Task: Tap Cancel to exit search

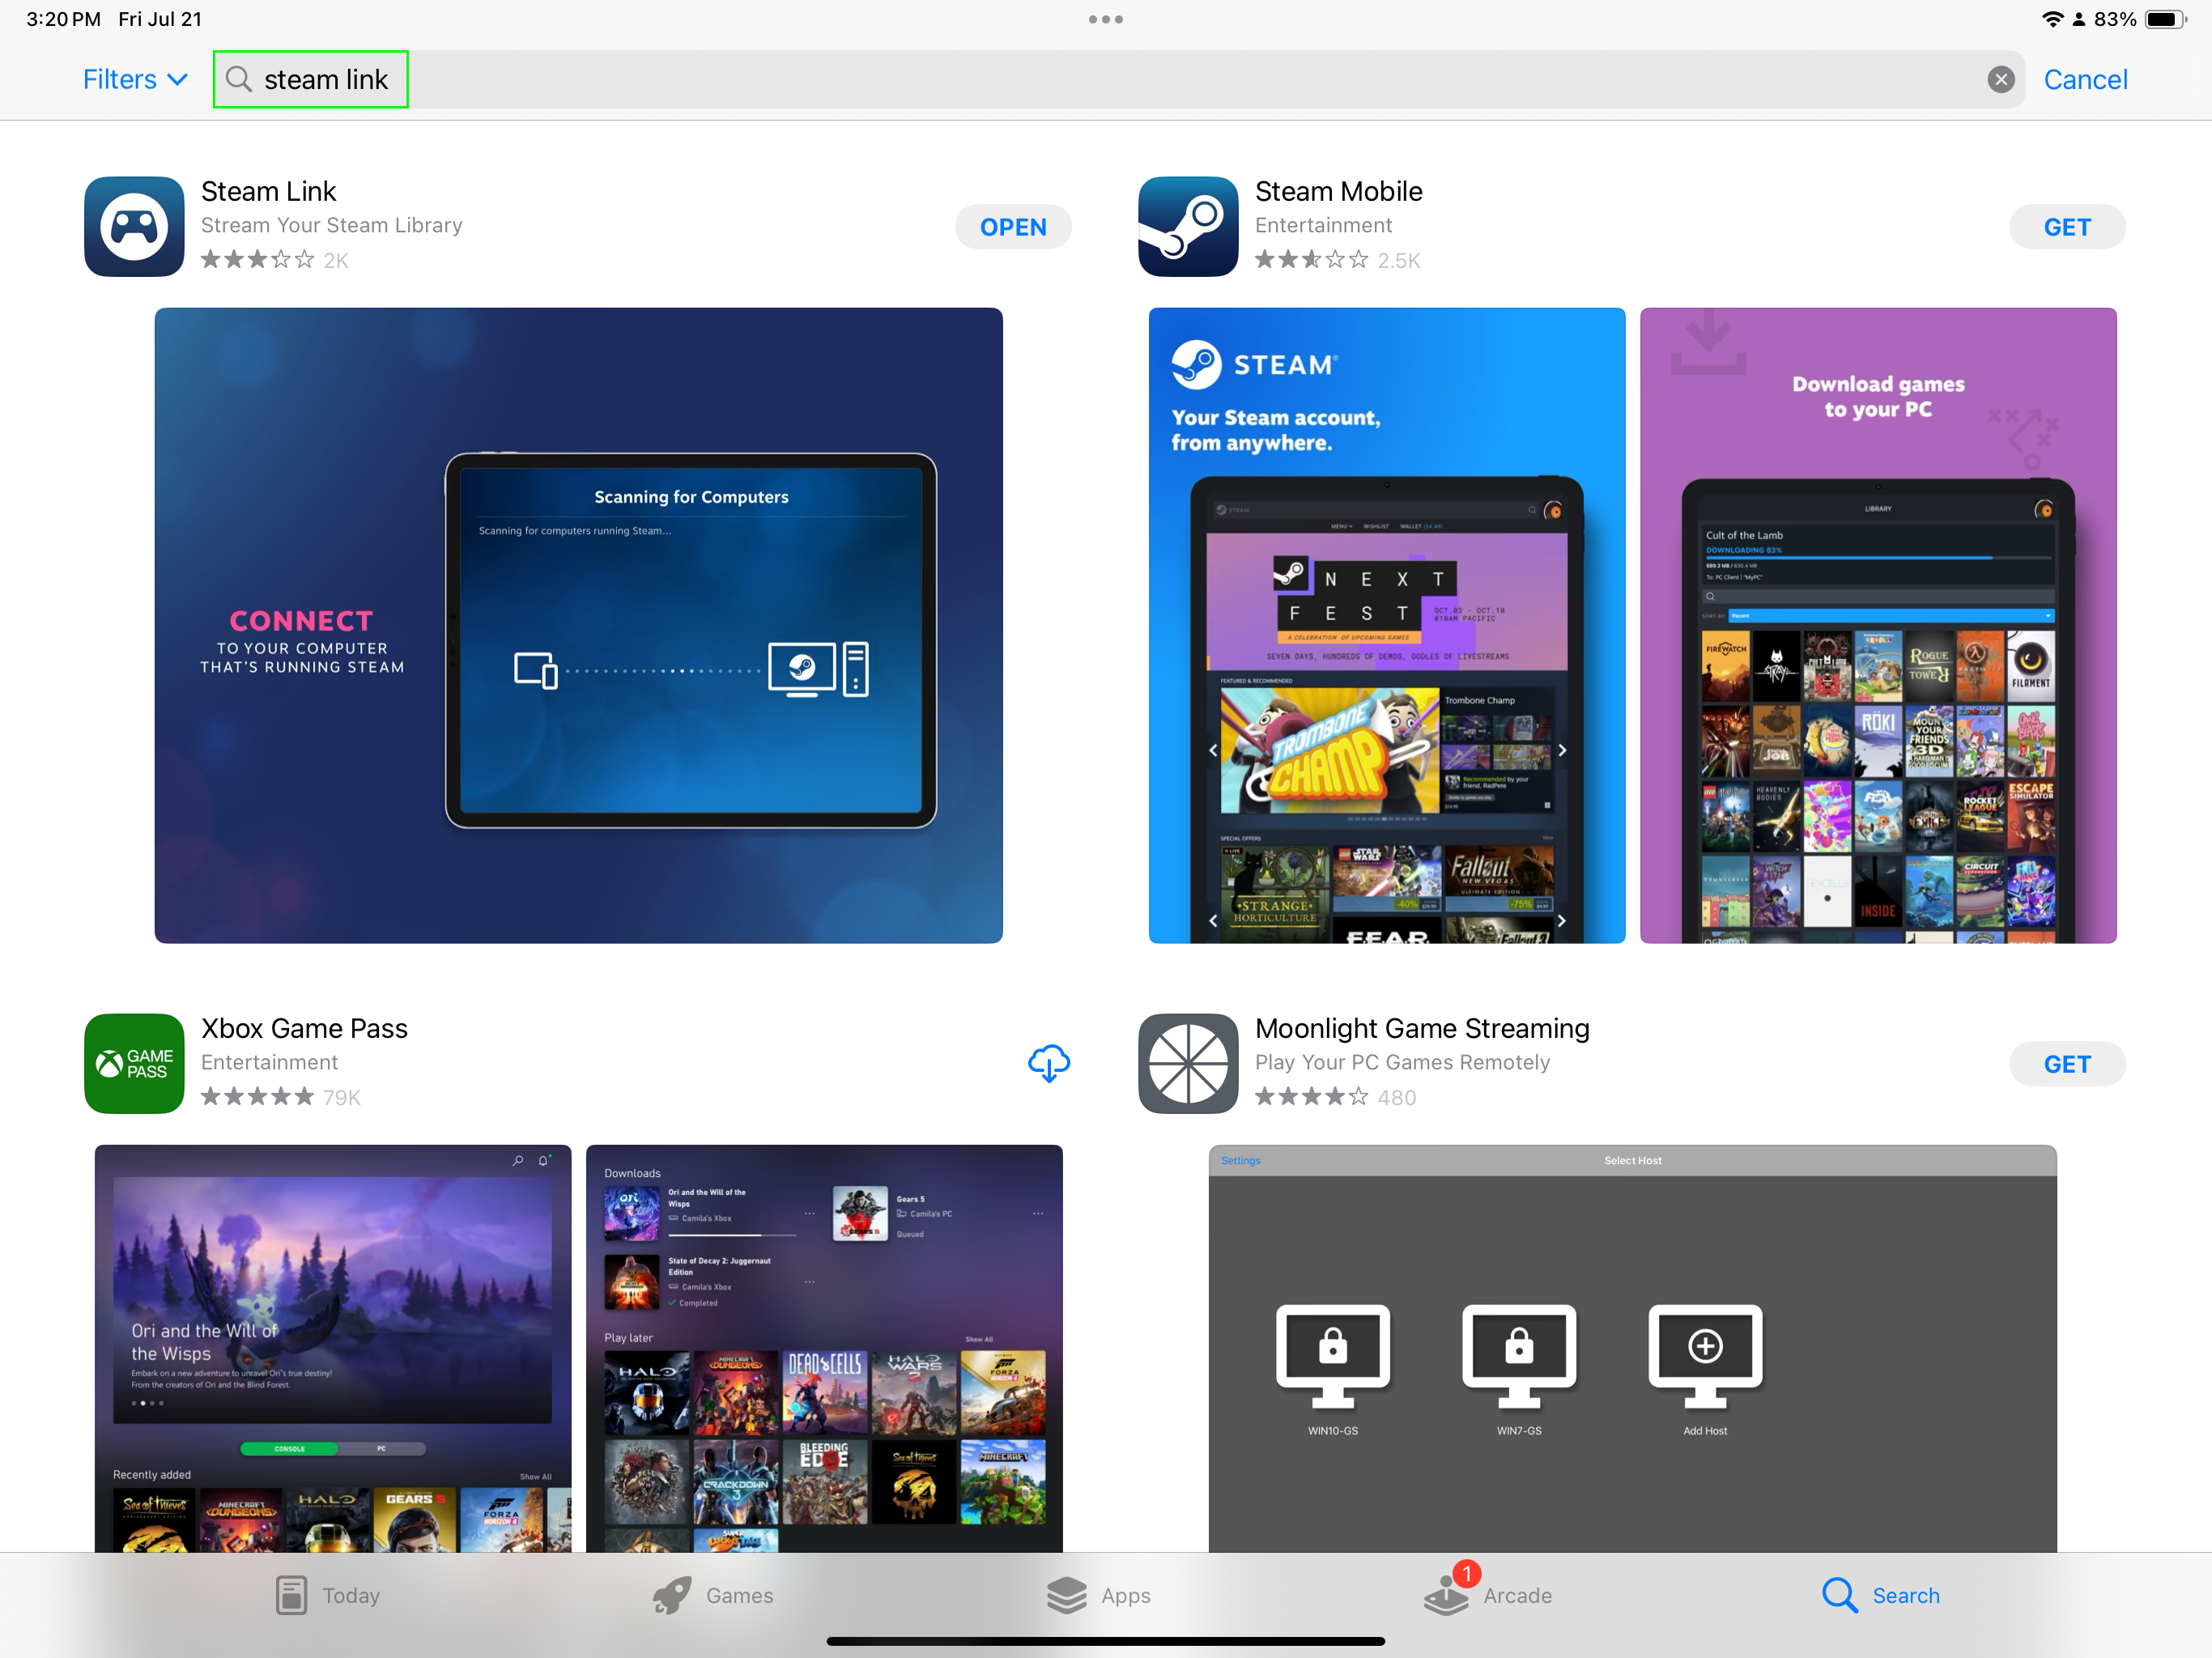Action: [x=2085, y=79]
